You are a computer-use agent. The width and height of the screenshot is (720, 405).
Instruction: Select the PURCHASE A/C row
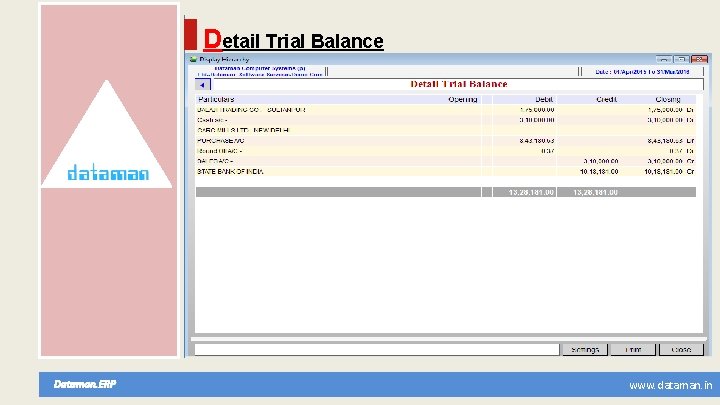click(x=445, y=141)
